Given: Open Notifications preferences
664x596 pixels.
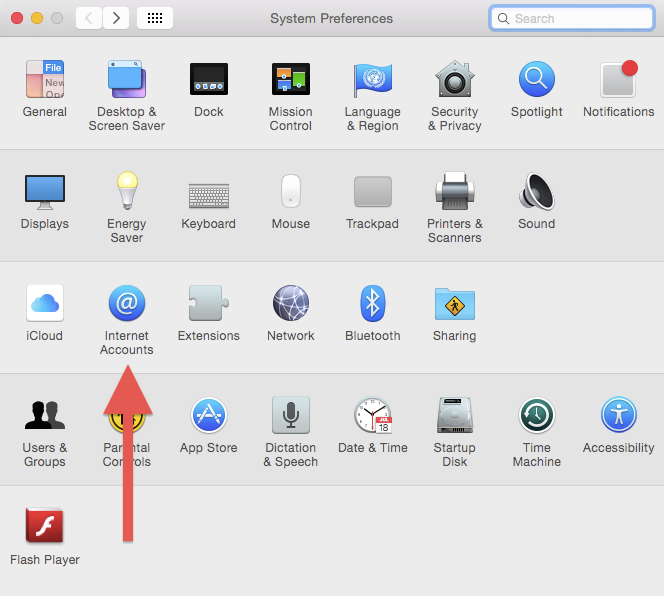Looking at the screenshot, I should (619, 79).
